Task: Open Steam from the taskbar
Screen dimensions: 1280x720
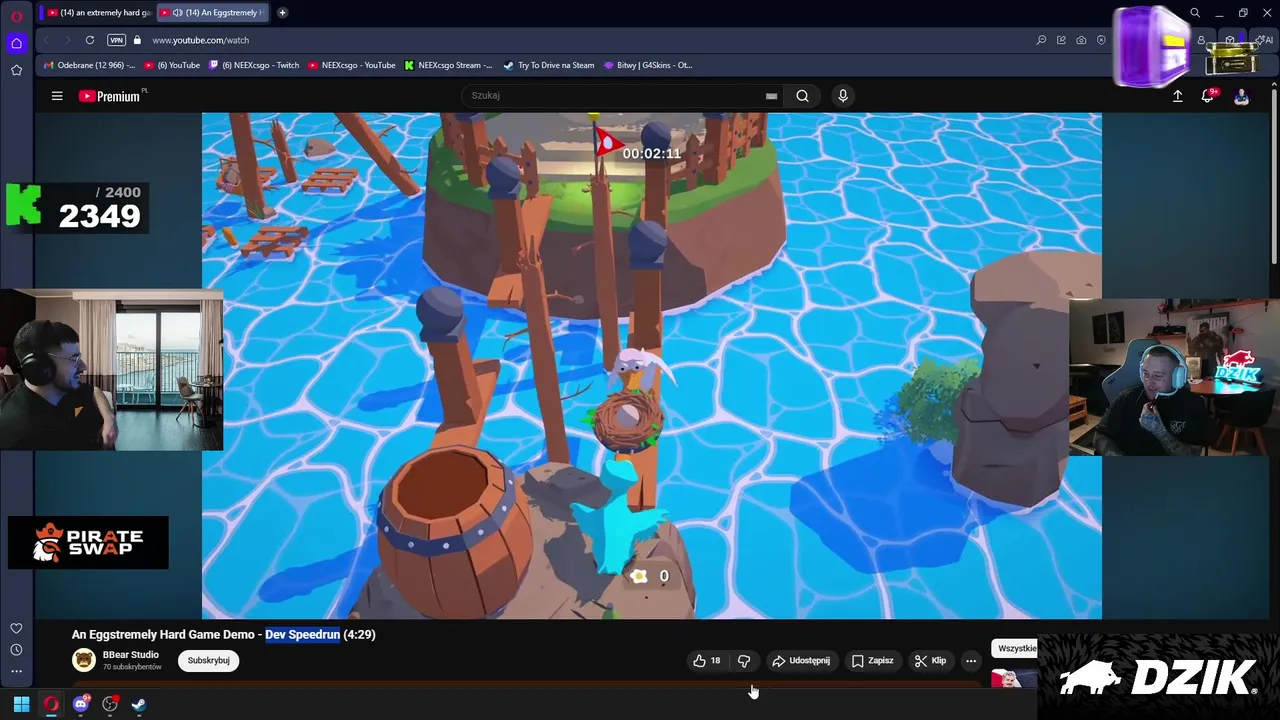Action: [139, 705]
